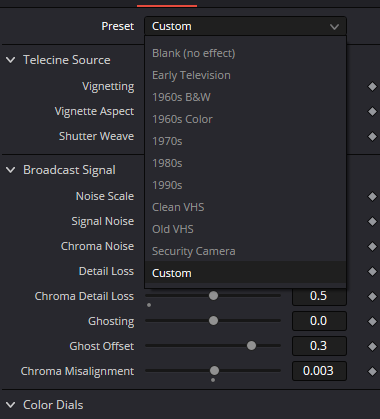Choose the 1970s preset
The height and width of the screenshot is (419, 380).
pos(245,141)
